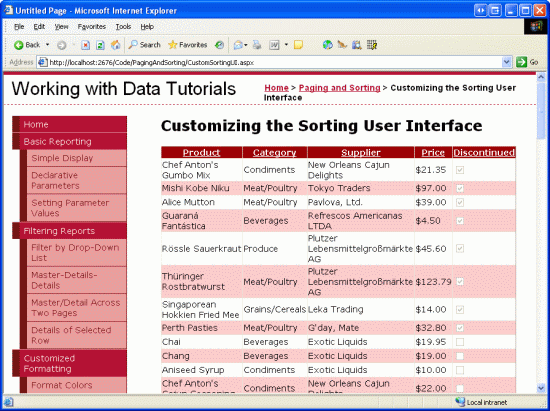Open the Mail icon dropdown arrow
This screenshot has width=550, height=411.
tap(246, 45)
